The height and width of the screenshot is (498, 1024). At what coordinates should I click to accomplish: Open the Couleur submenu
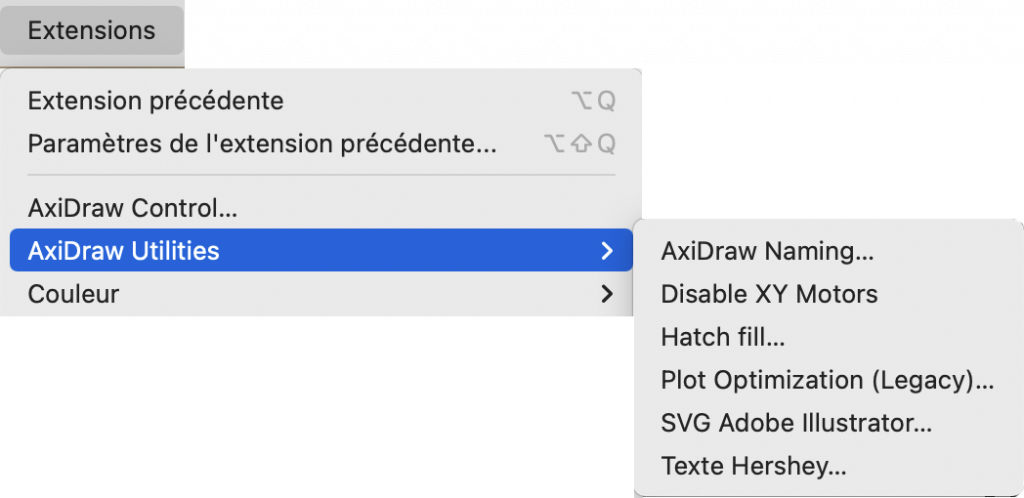(x=74, y=294)
